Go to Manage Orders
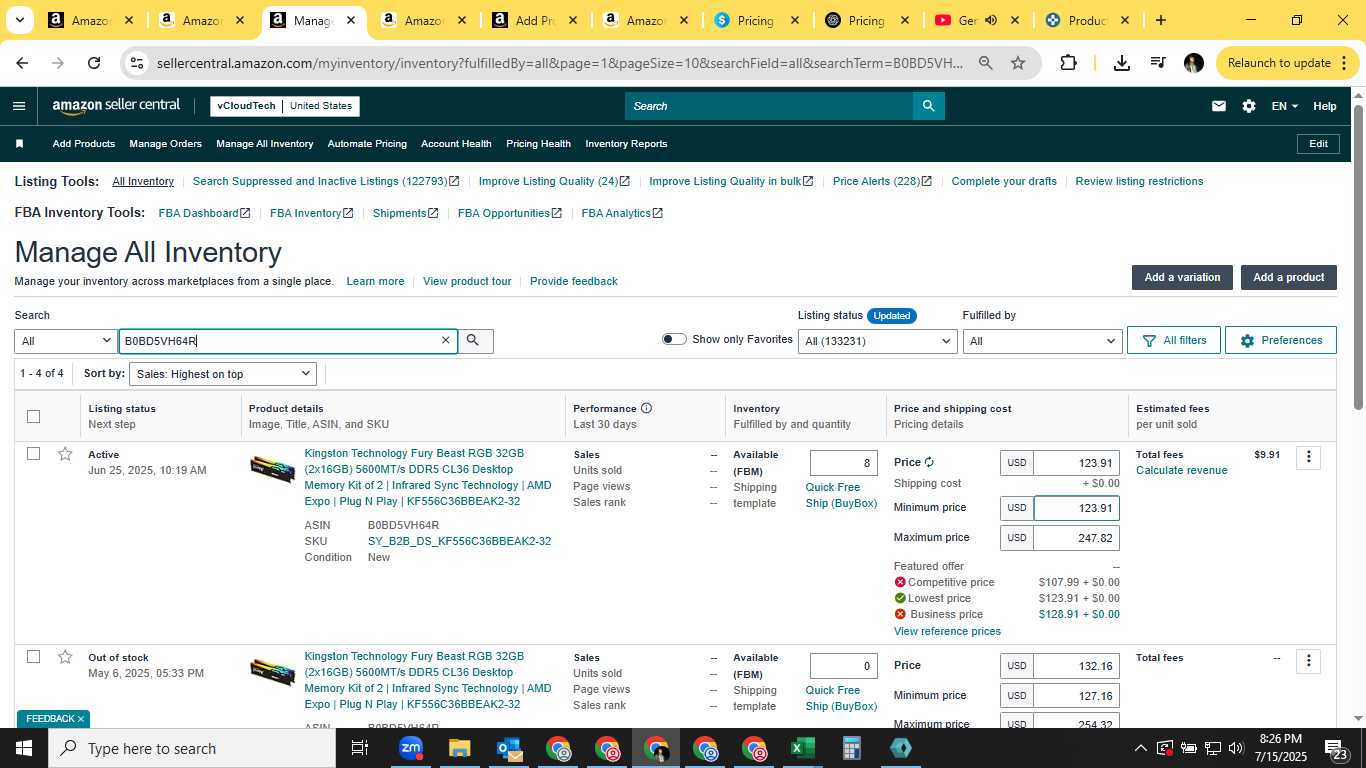Image resolution: width=1366 pixels, height=768 pixels. 165,144
